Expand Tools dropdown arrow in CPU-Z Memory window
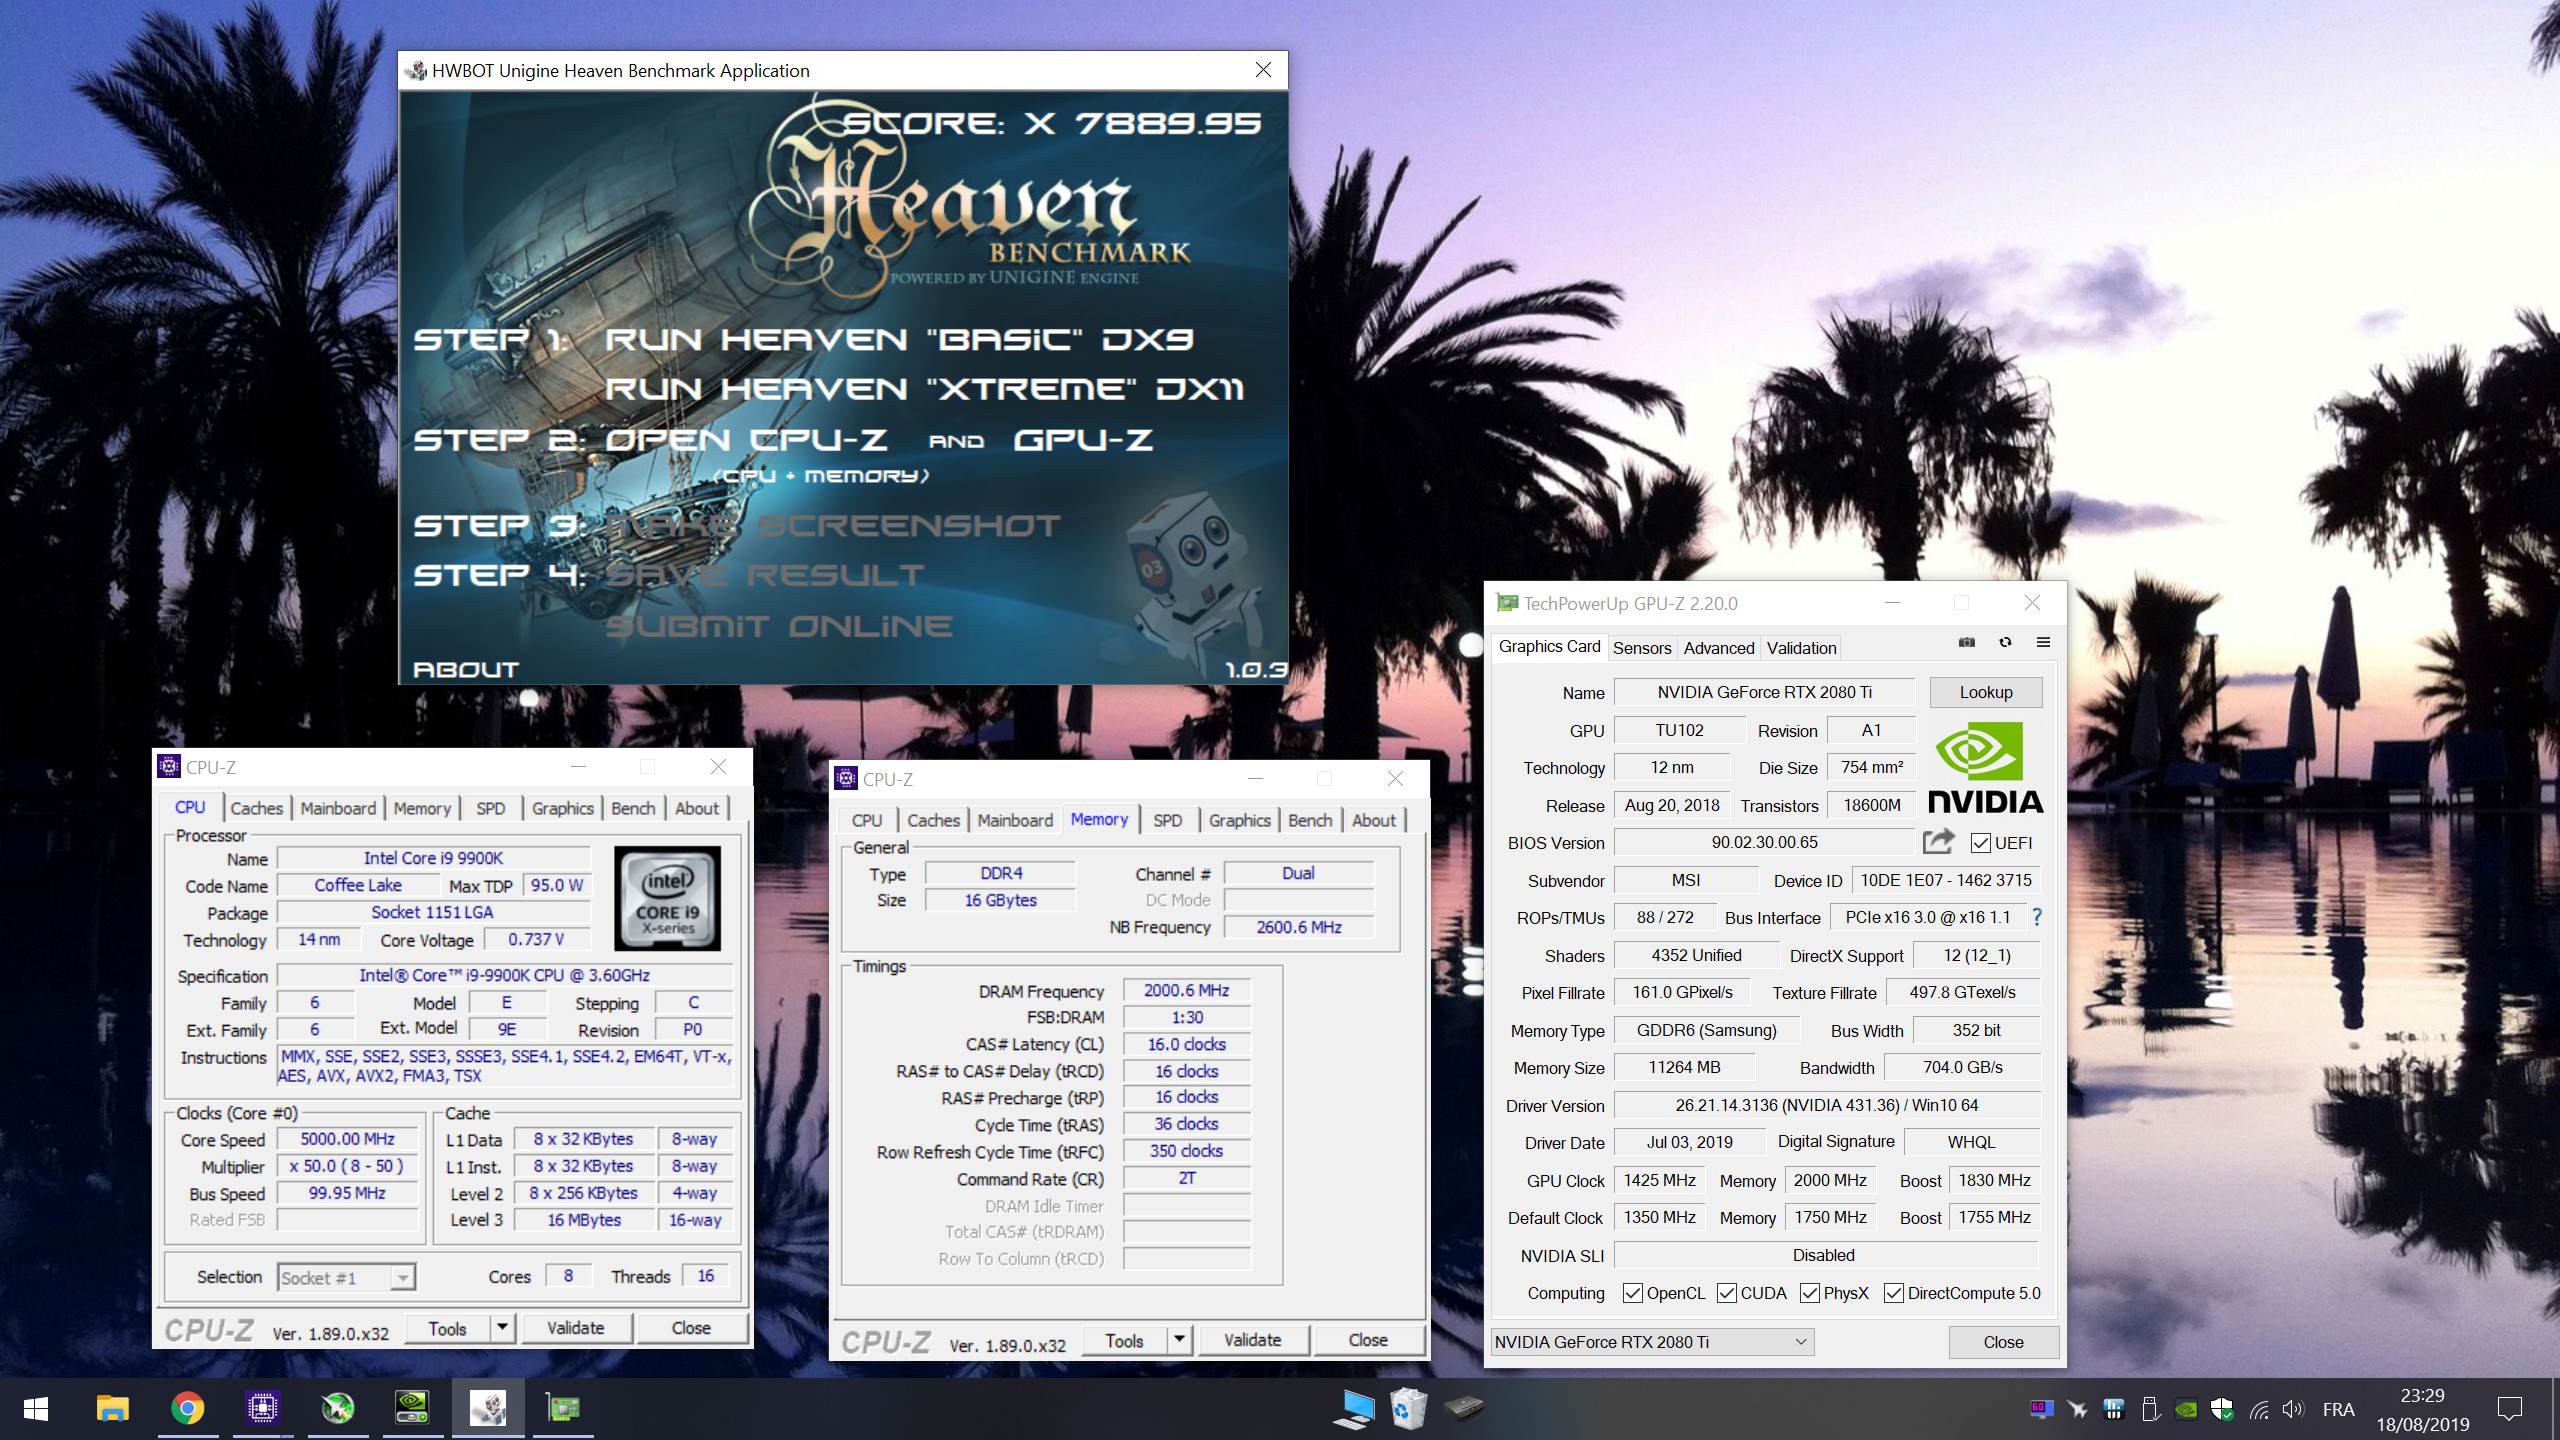The image size is (2560, 1440). pos(1179,1340)
